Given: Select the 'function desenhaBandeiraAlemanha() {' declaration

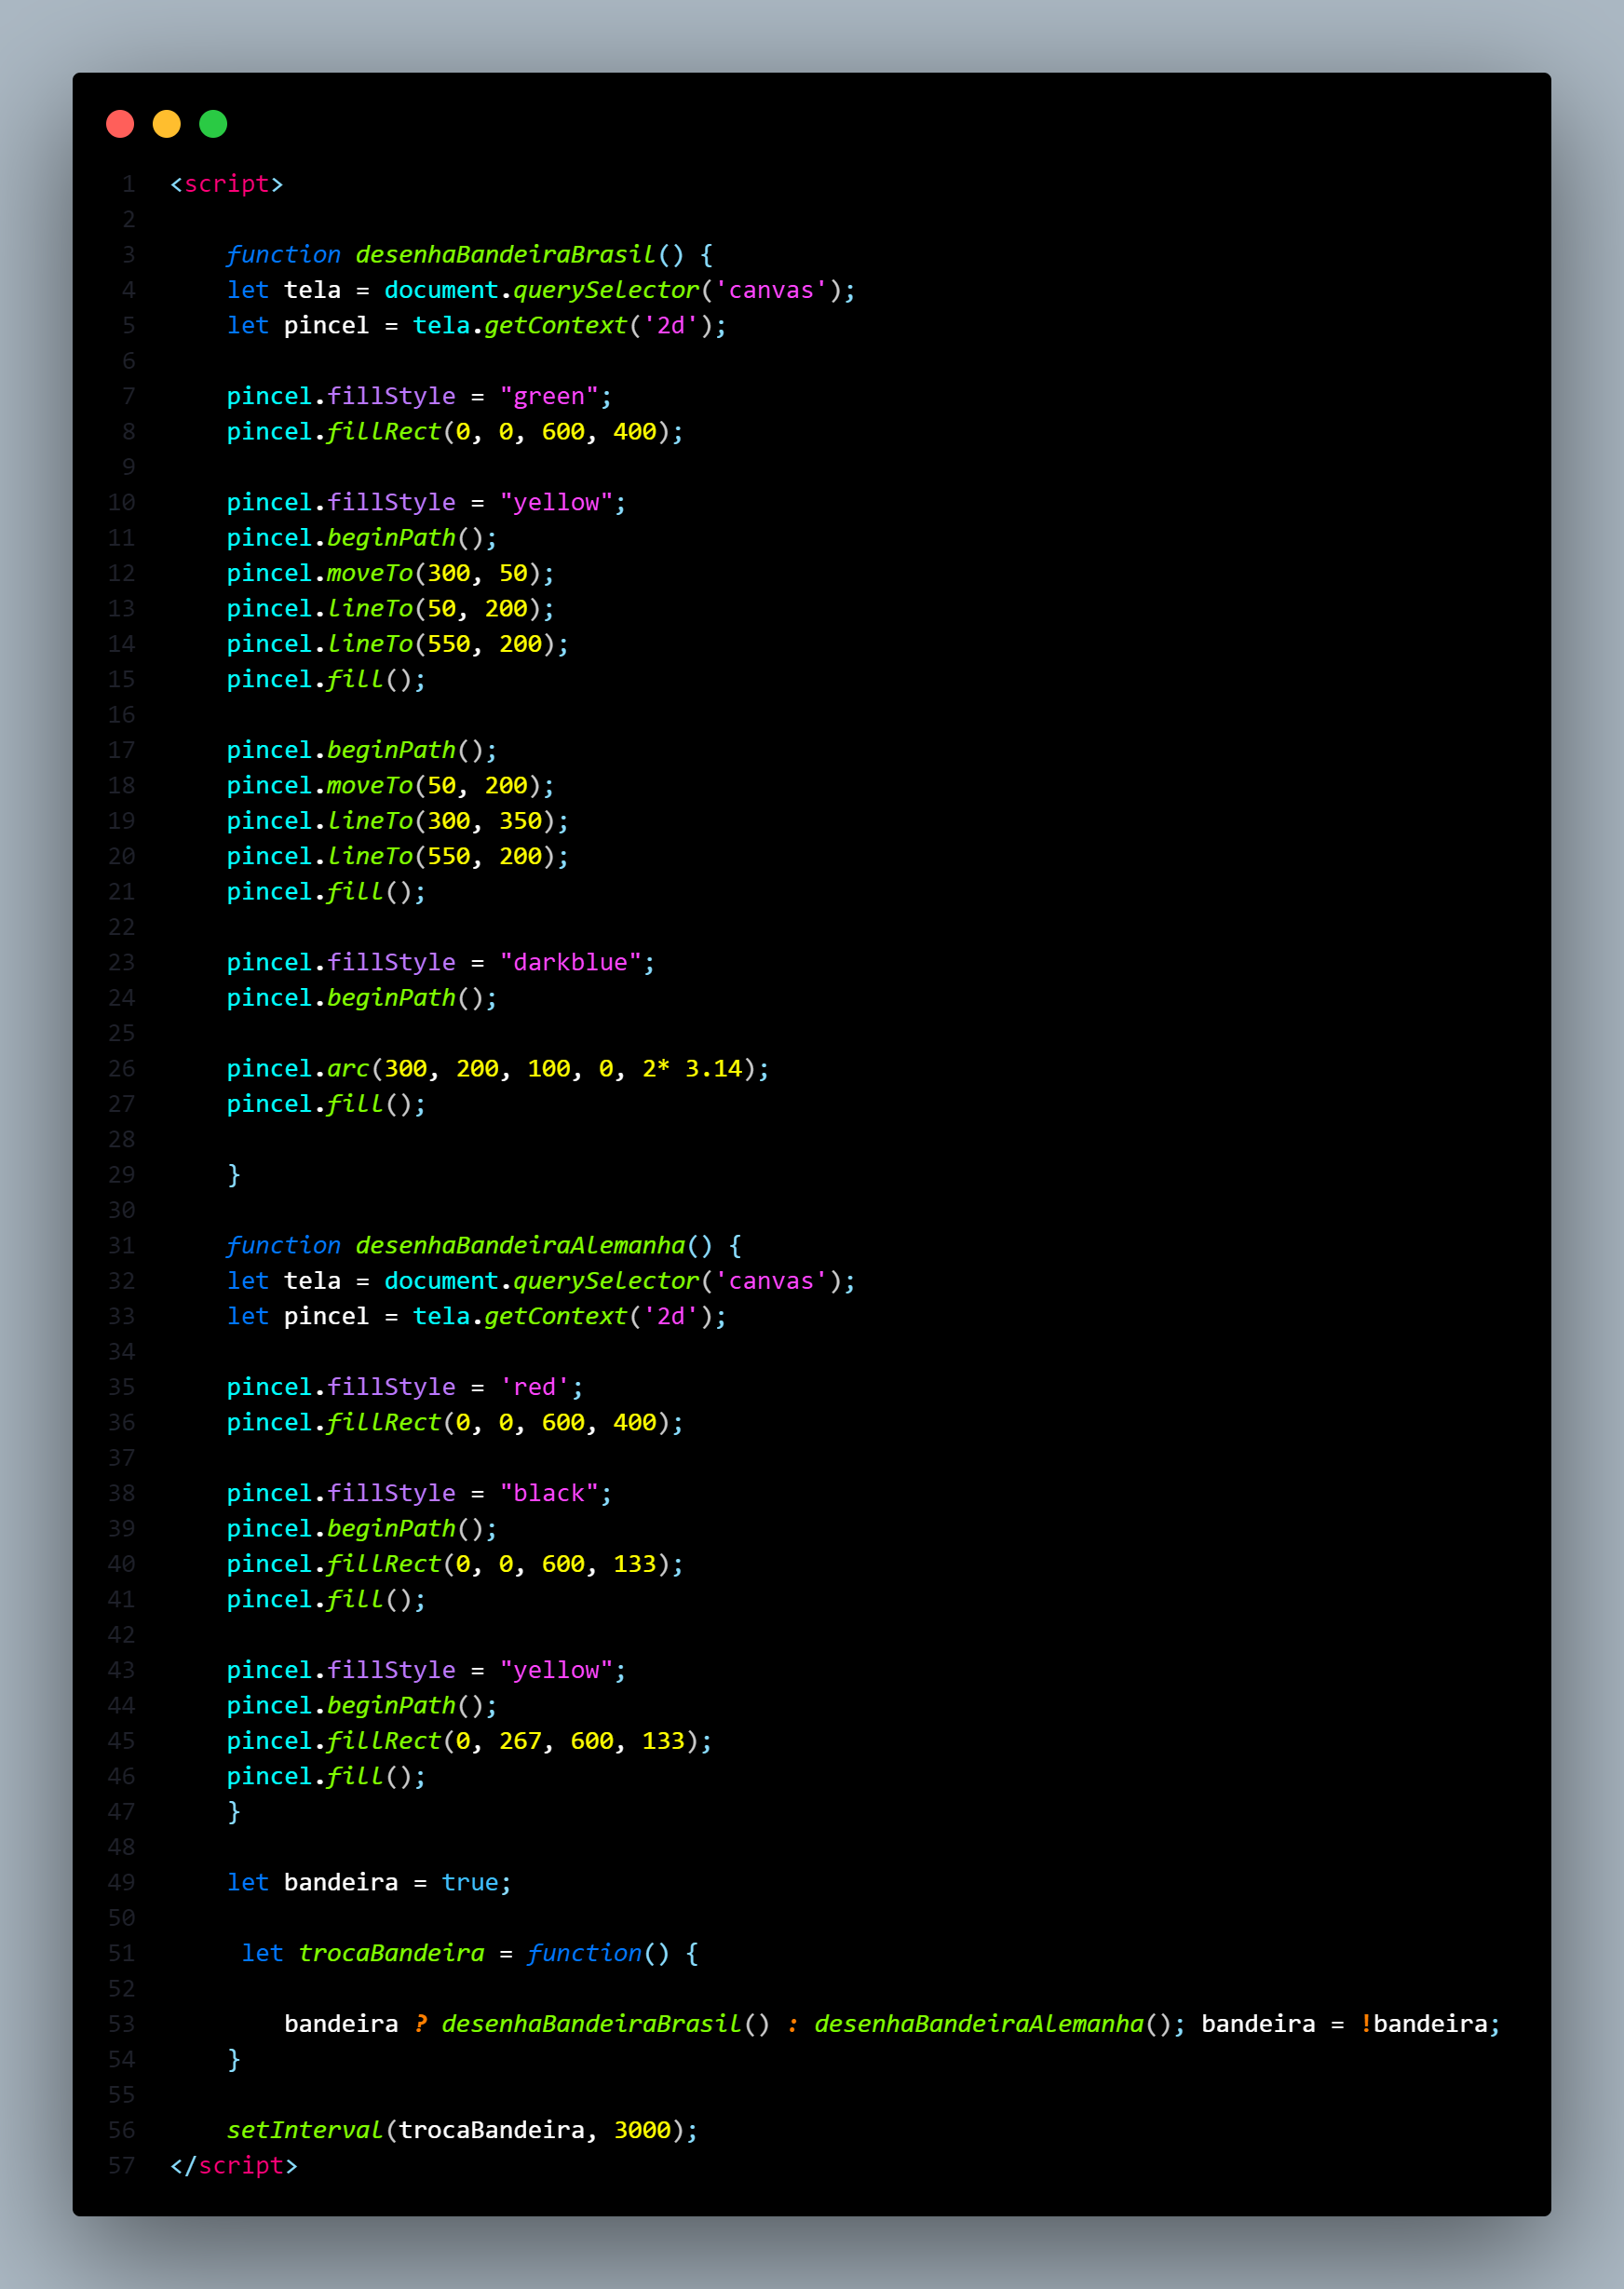Looking at the screenshot, I should pyautogui.click(x=484, y=1245).
